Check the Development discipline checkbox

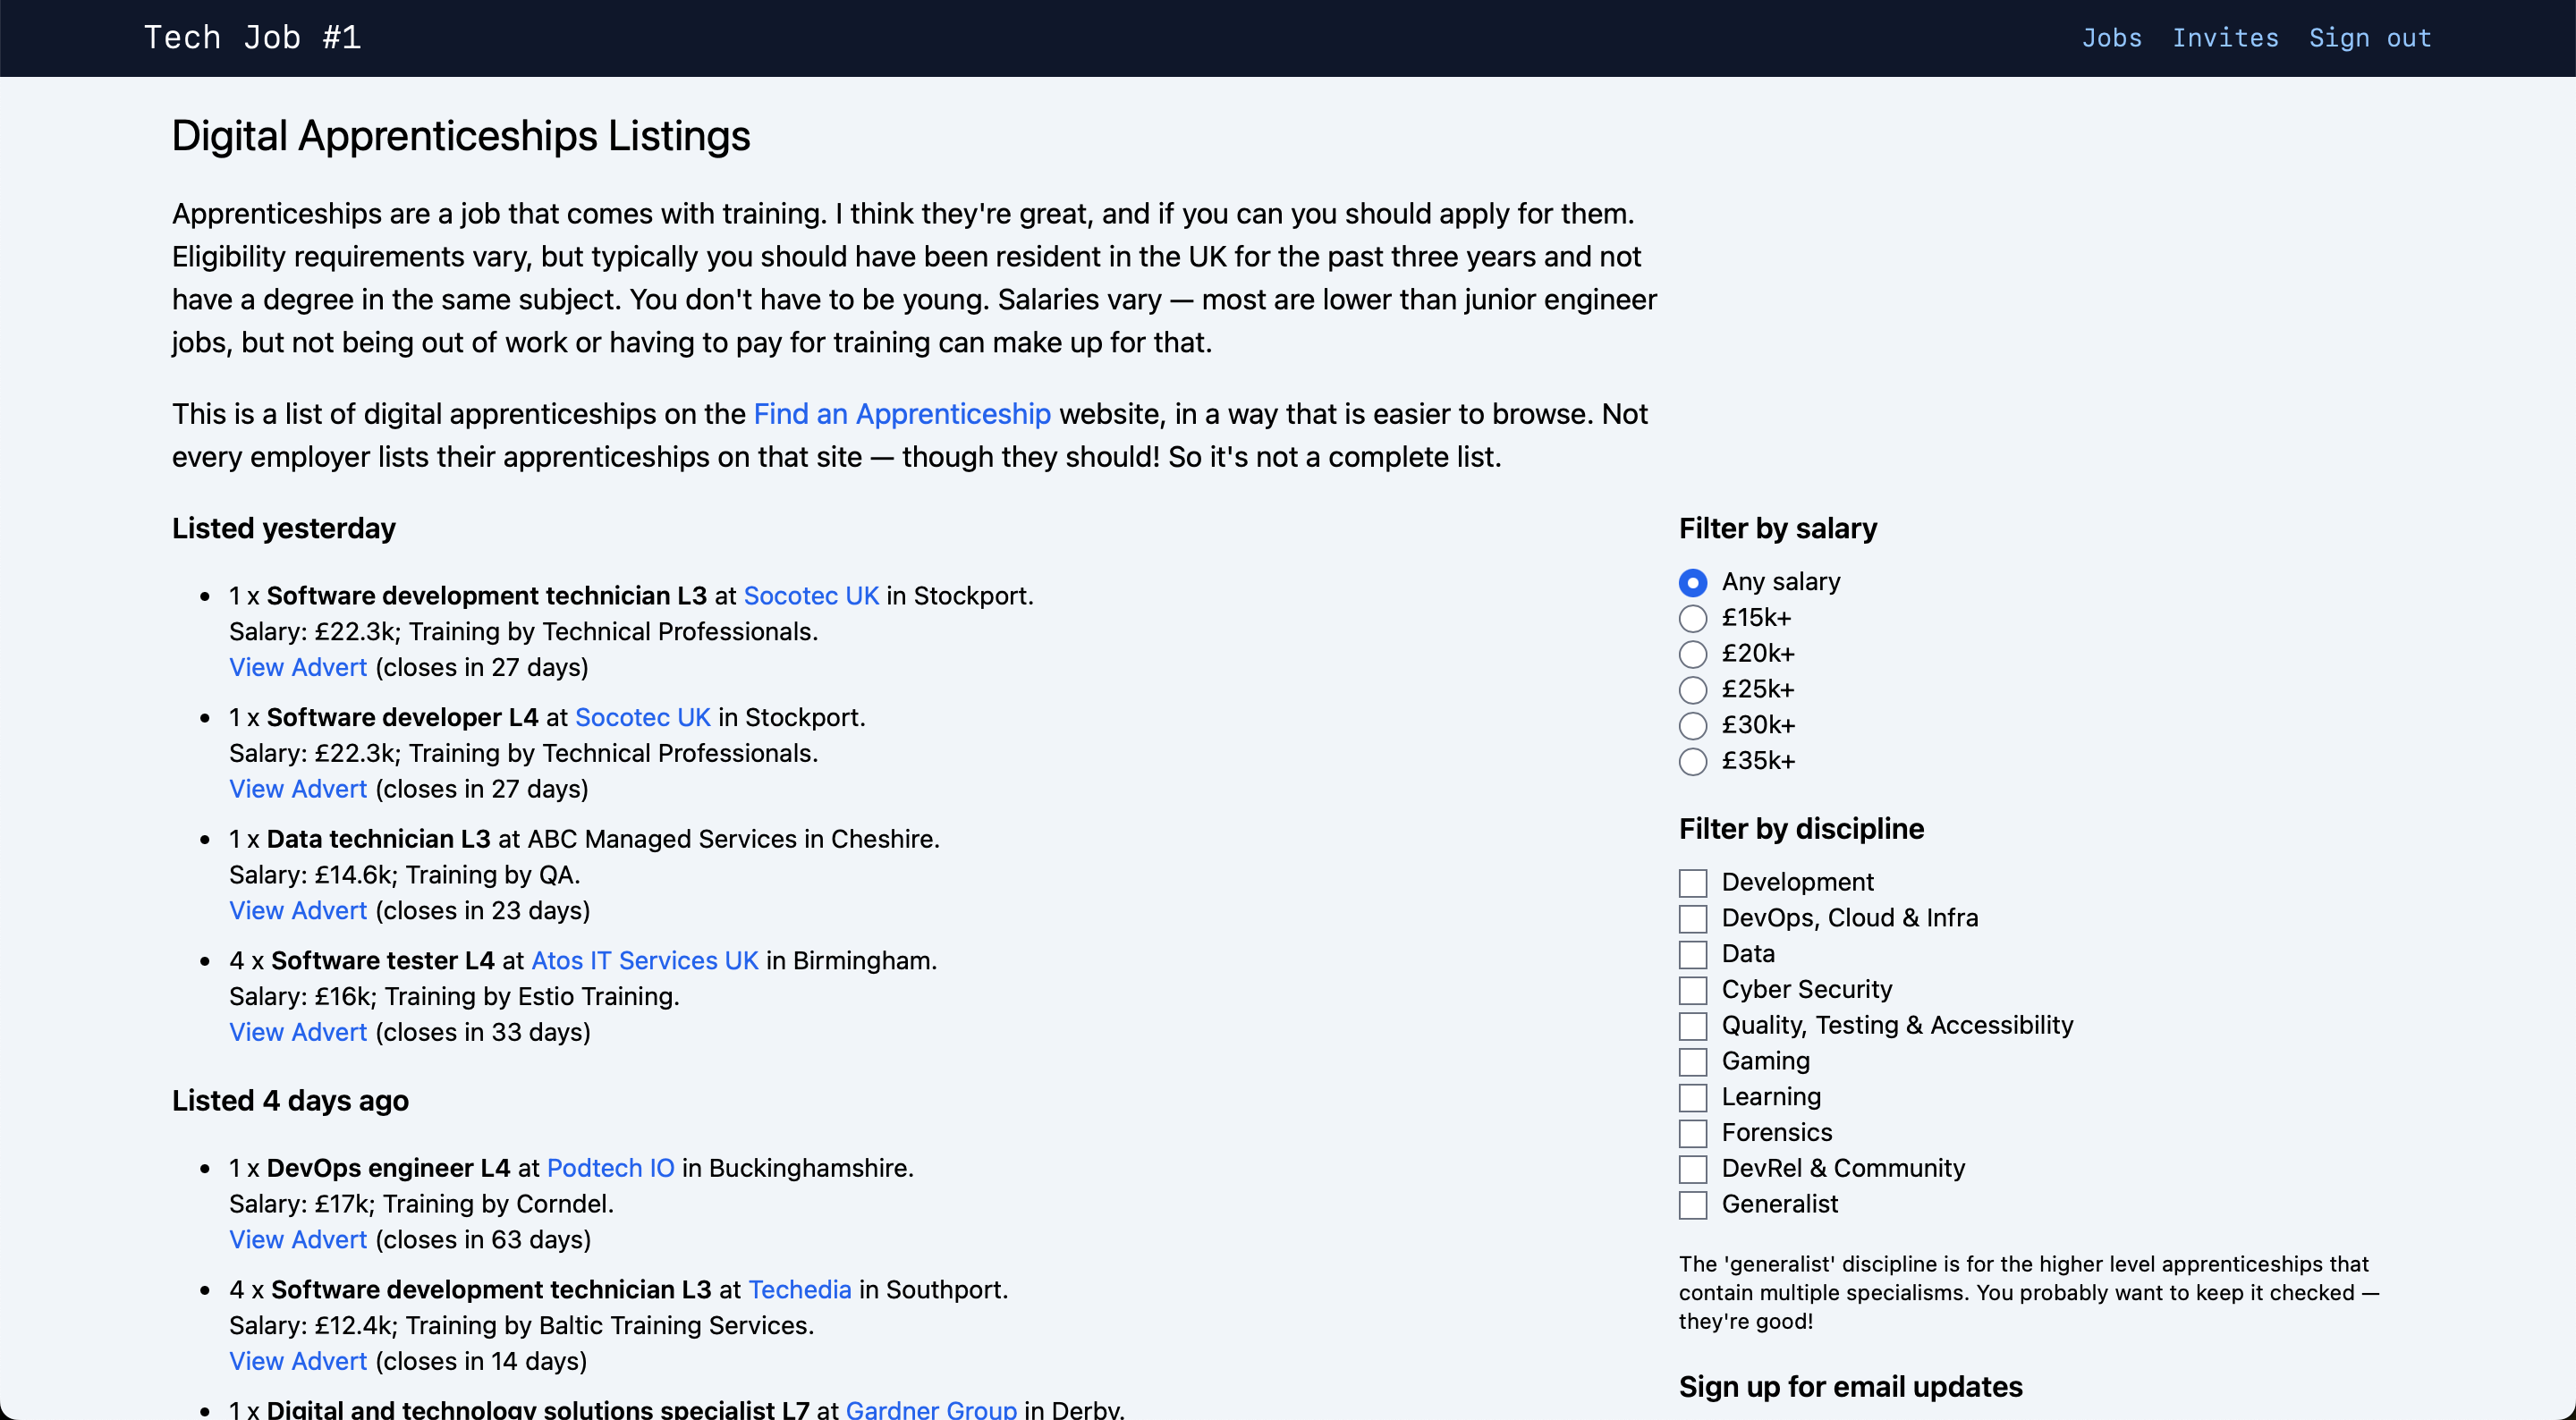click(1692, 883)
